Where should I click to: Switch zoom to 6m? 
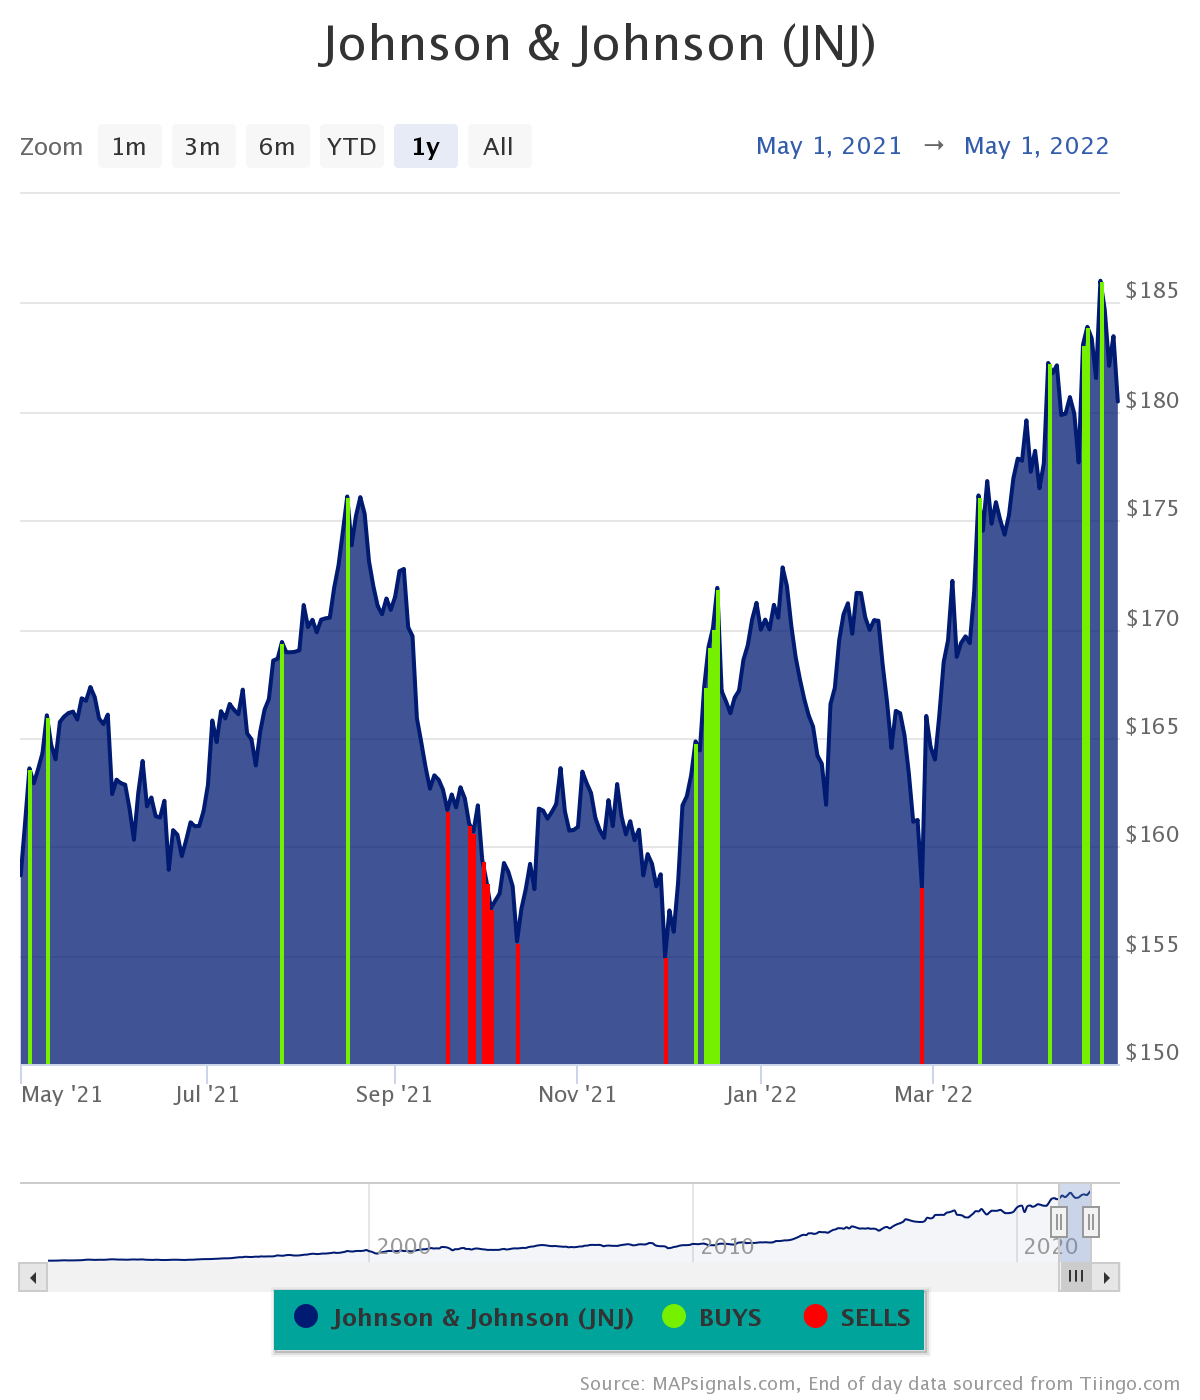tap(277, 147)
